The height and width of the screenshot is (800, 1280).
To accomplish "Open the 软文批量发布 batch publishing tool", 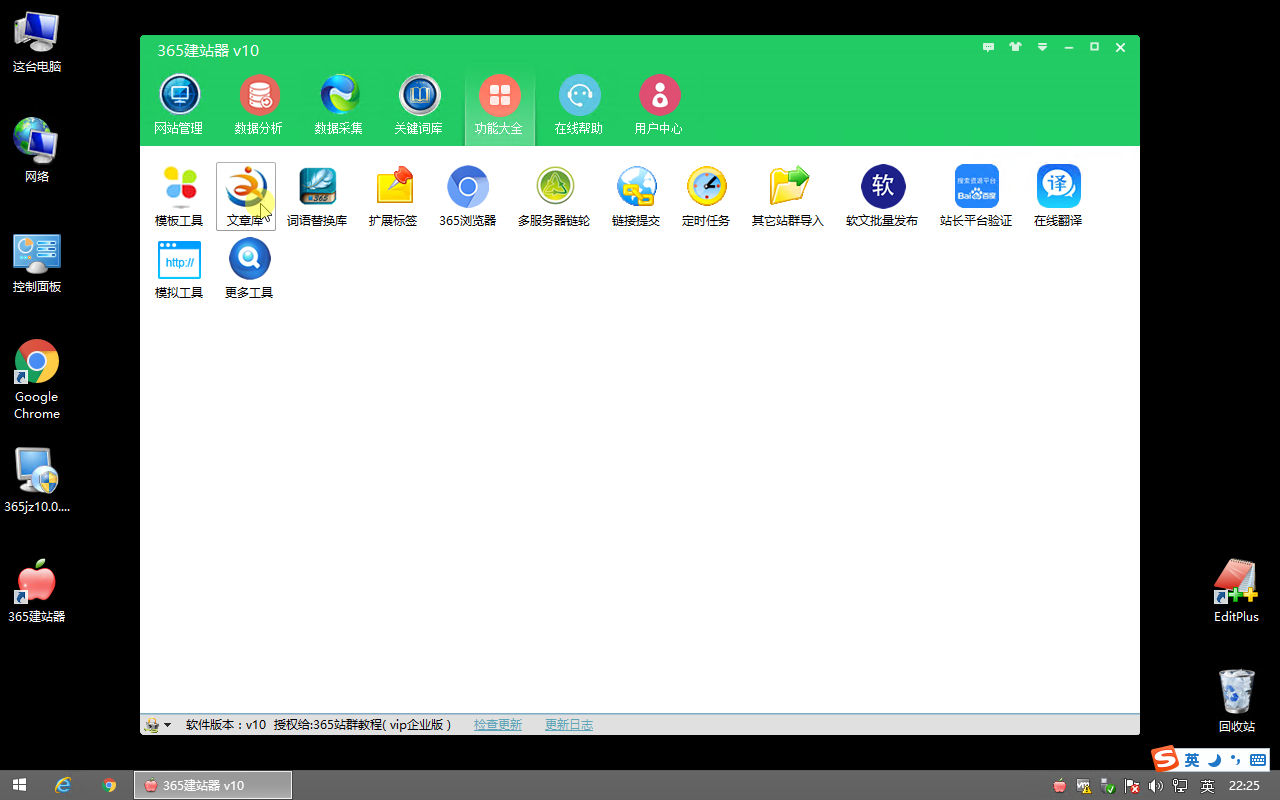I will pos(882,196).
